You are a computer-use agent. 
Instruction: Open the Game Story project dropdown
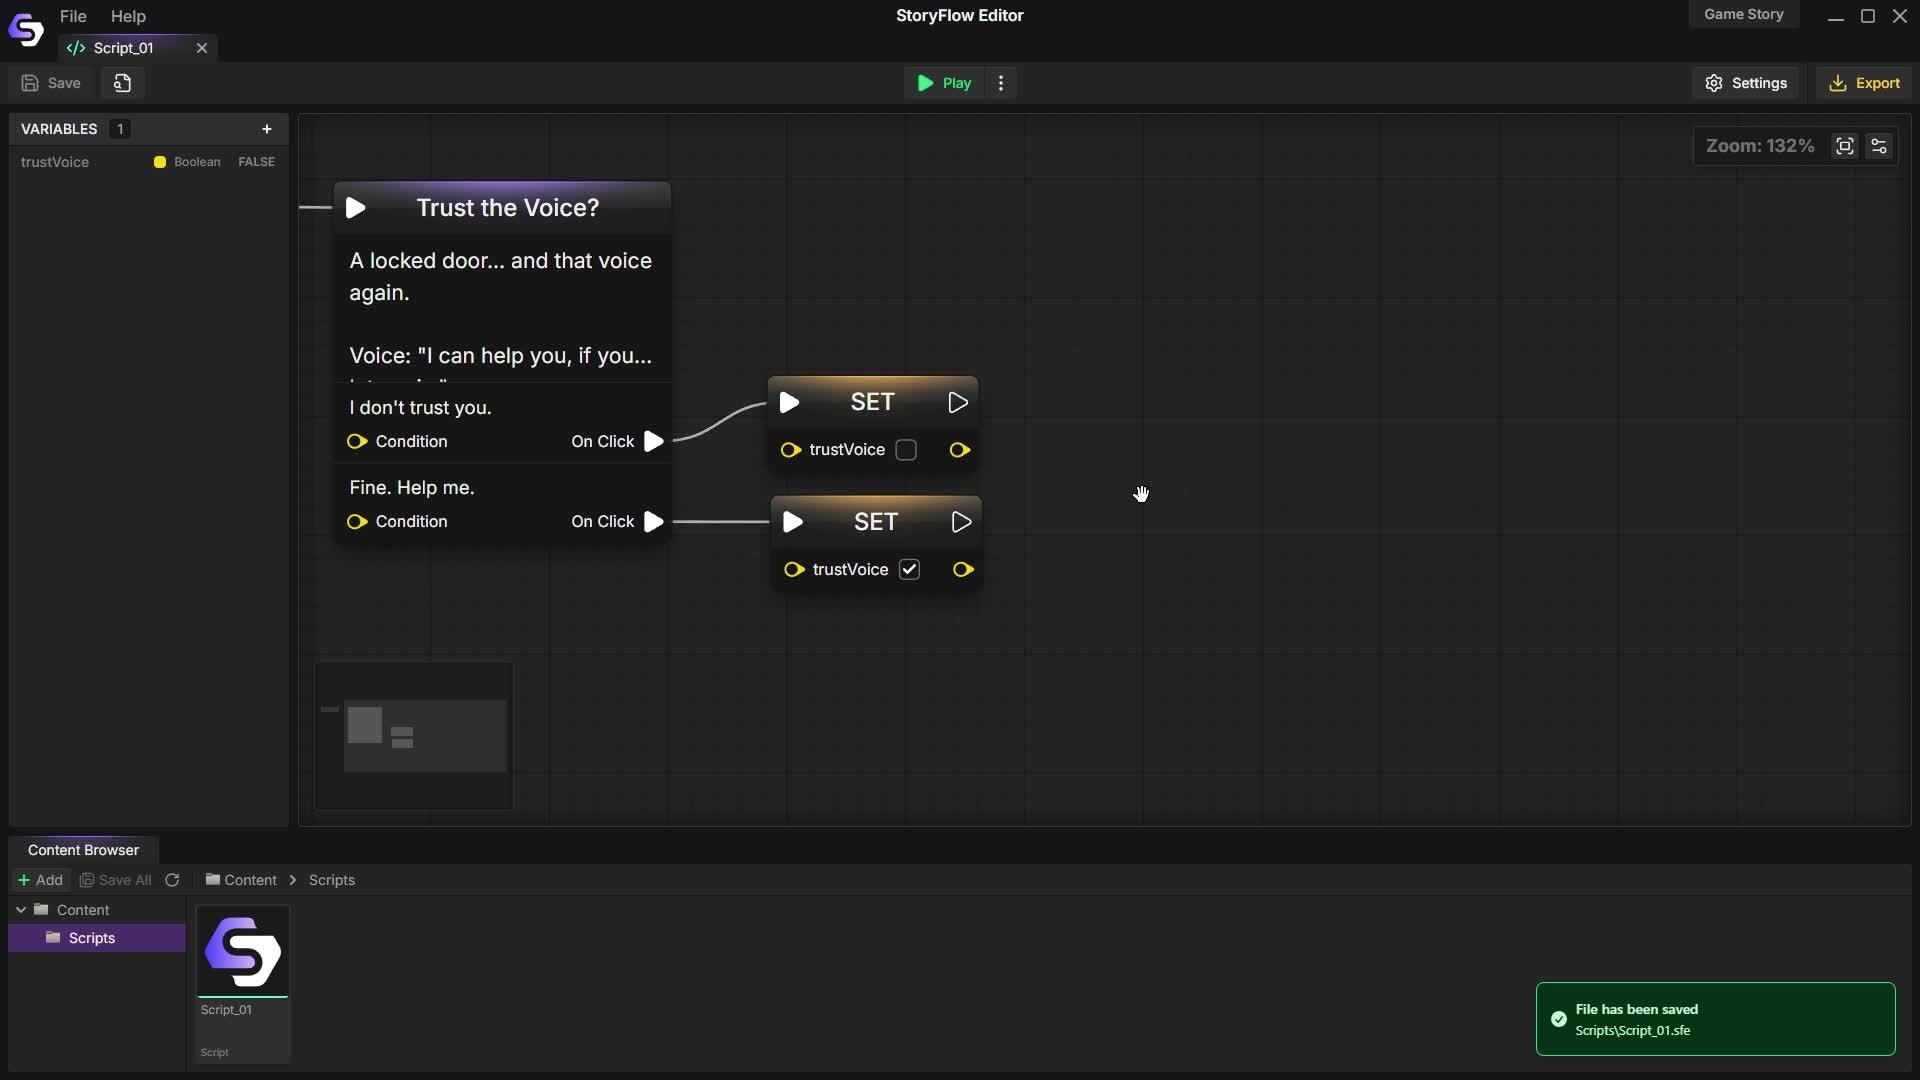1743,15
